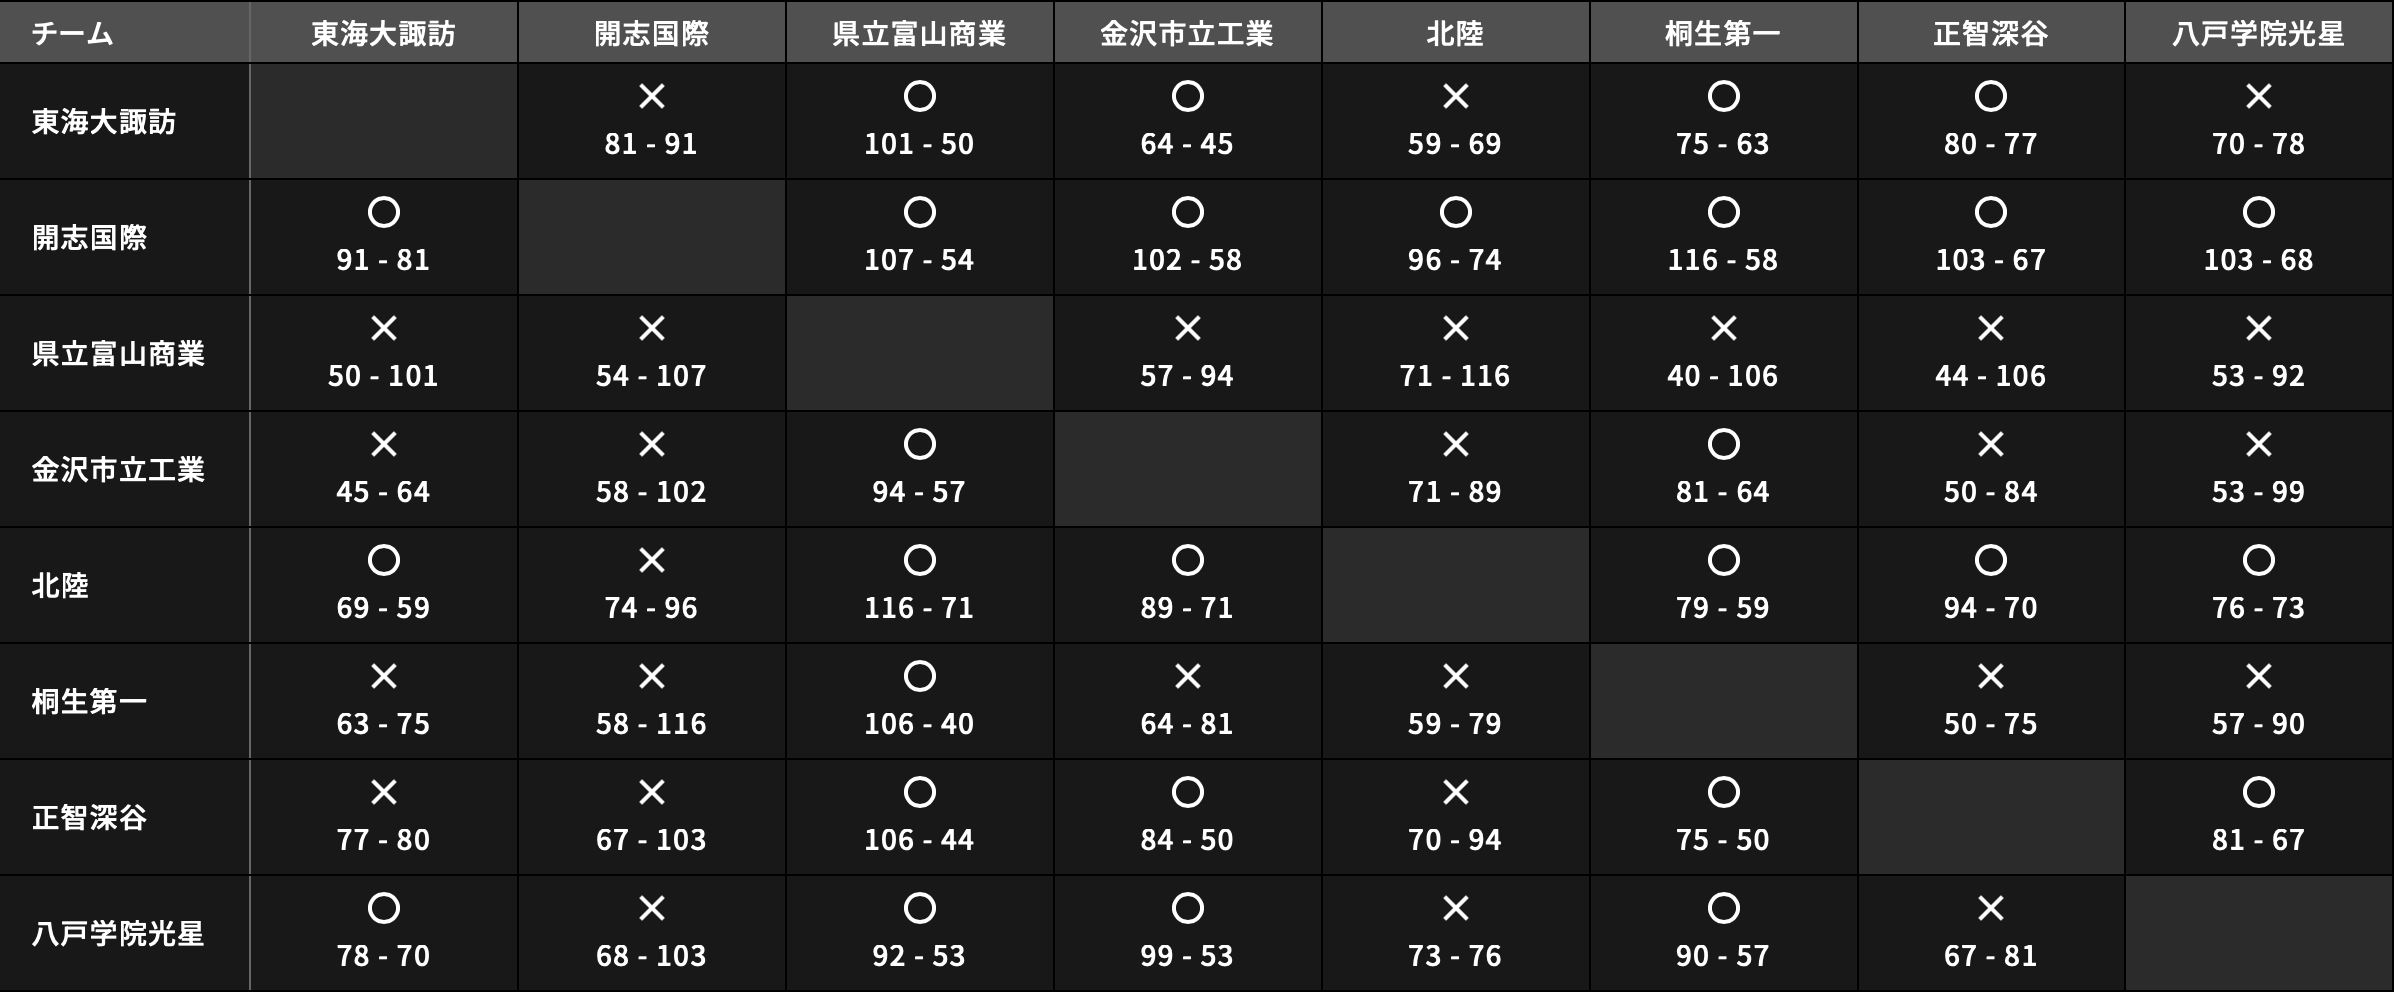Click the win circle above 101 - 50

click(919, 97)
